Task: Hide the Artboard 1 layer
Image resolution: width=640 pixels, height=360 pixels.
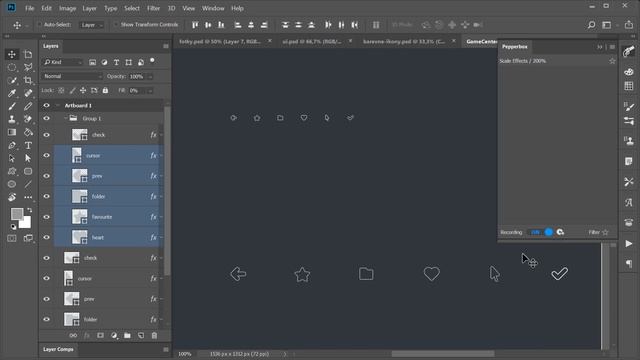Action: 47,105
